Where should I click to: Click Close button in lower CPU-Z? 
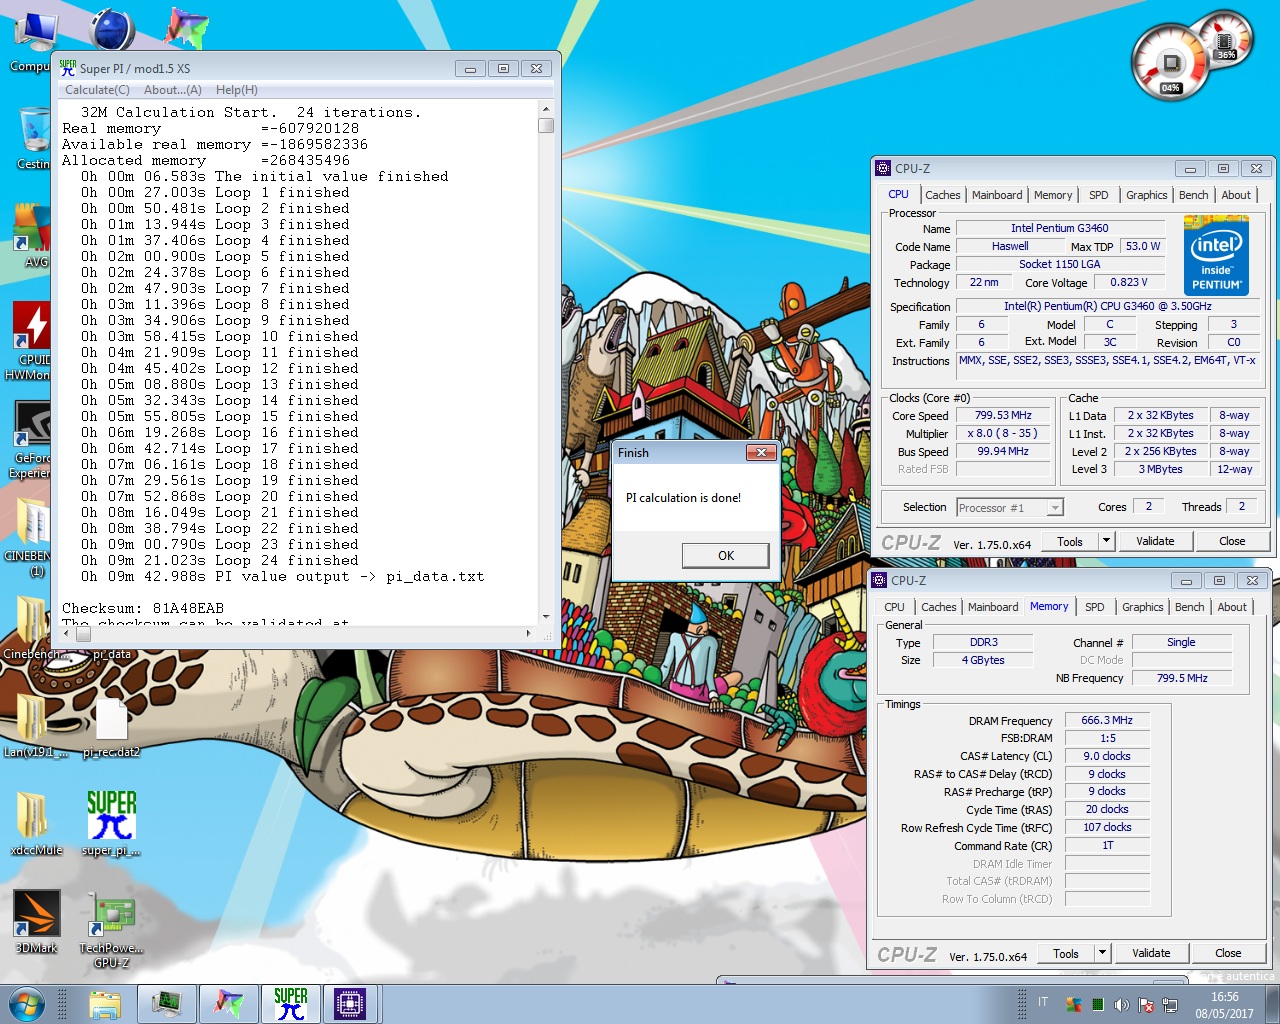(1228, 953)
